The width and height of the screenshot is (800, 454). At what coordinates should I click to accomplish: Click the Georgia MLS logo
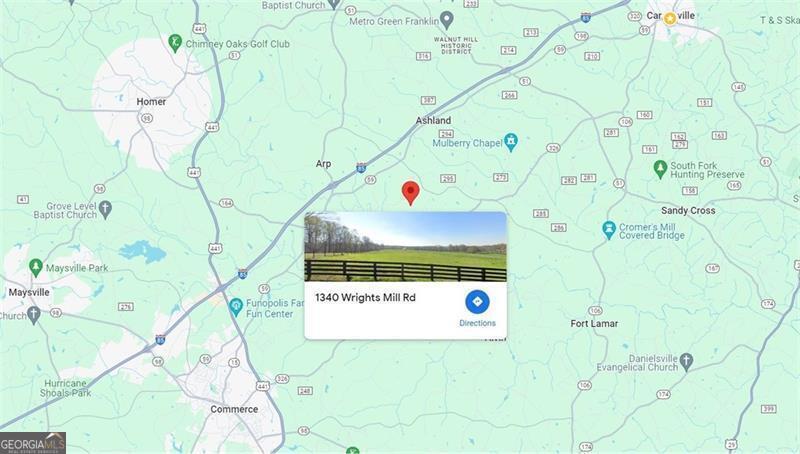33,443
